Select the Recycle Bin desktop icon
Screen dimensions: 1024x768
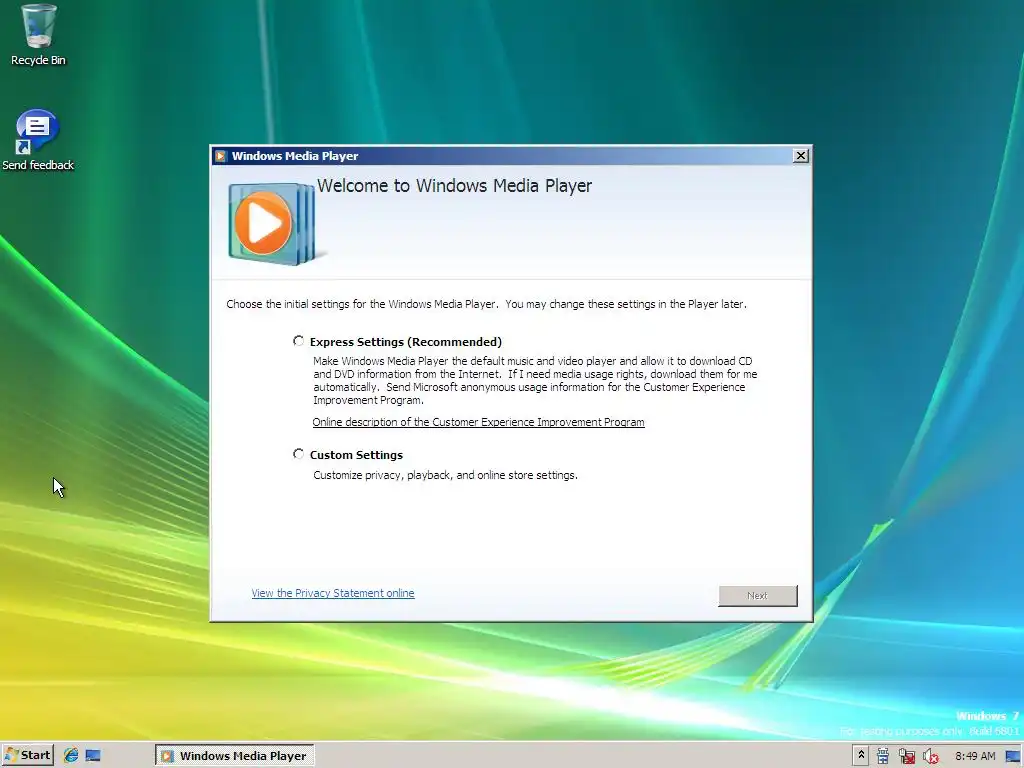(x=38, y=35)
